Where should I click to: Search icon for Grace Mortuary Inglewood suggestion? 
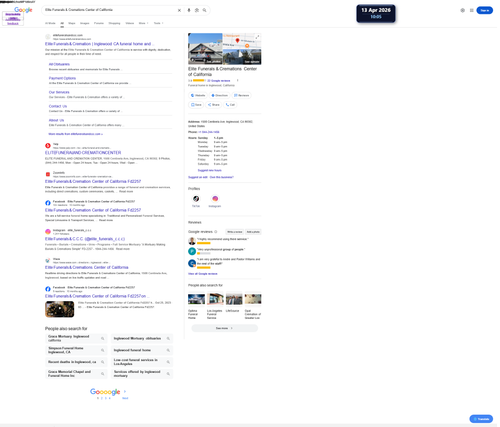(103, 338)
